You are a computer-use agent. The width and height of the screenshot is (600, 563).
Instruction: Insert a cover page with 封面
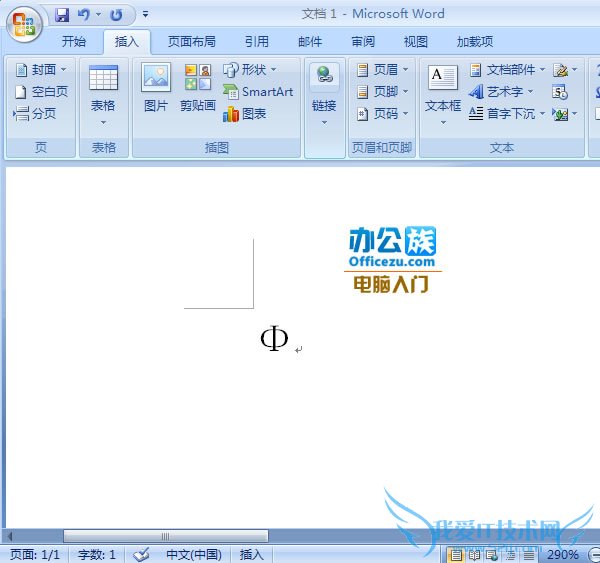41,70
